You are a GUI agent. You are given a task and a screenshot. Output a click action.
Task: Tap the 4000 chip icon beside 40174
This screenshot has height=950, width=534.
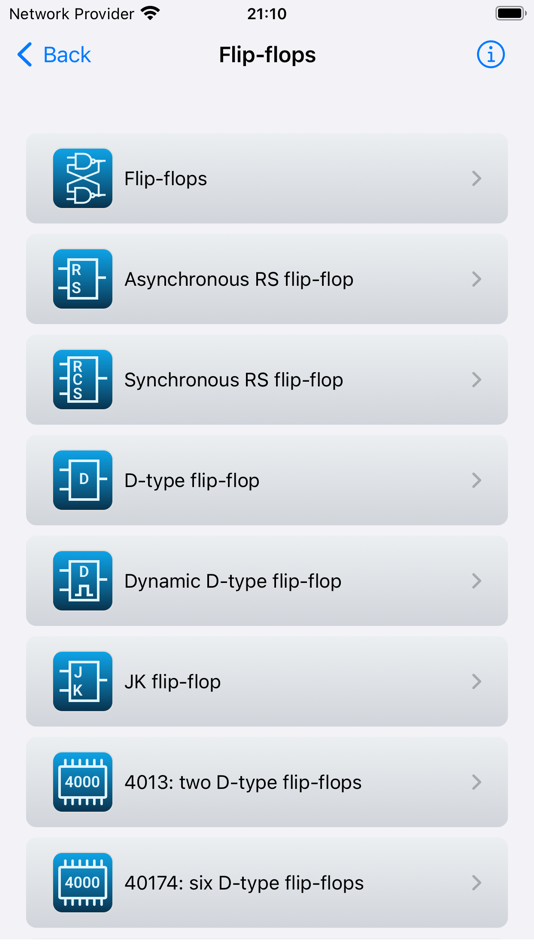click(82, 882)
